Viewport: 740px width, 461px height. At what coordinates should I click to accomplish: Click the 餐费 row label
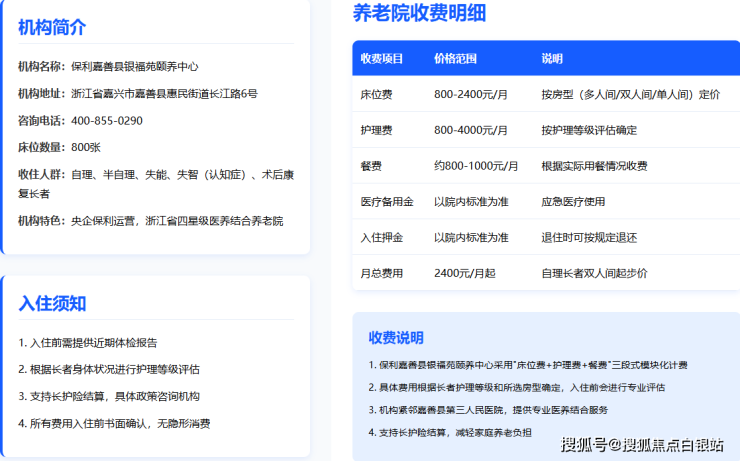click(371, 166)
